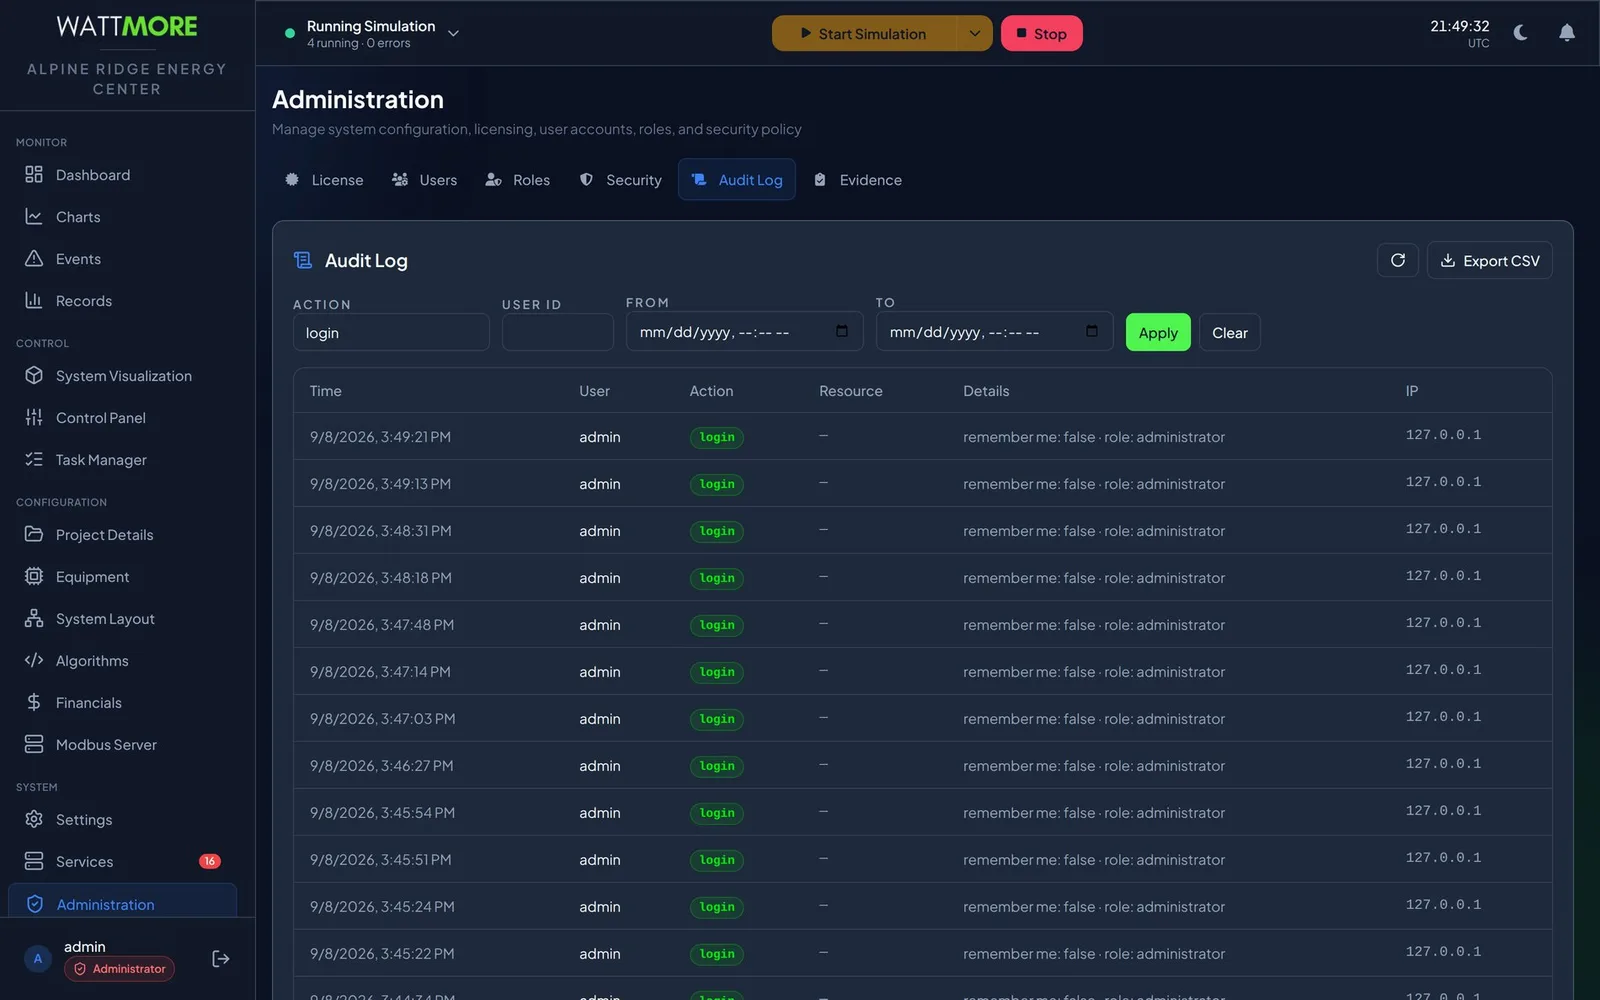Click the WATTMORE logo
1600x1000 pixels.
[127, 27]
